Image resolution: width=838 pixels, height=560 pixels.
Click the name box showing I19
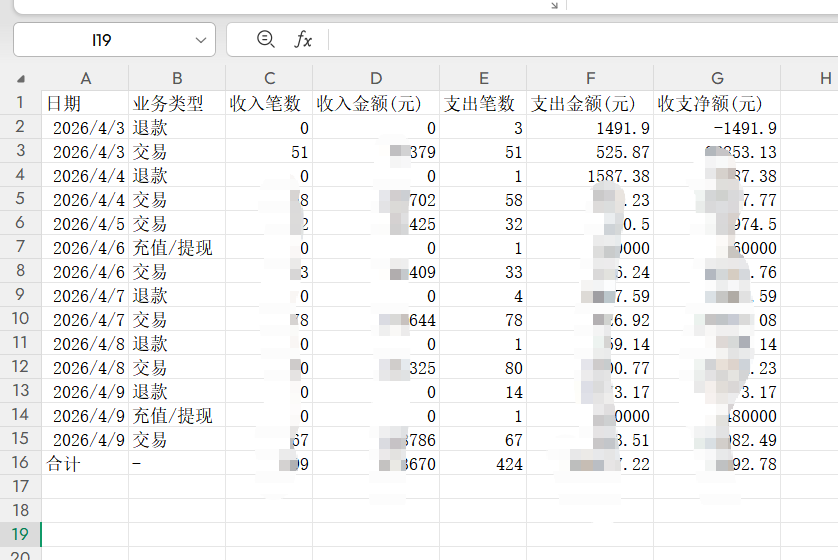[x=101, y=40]
